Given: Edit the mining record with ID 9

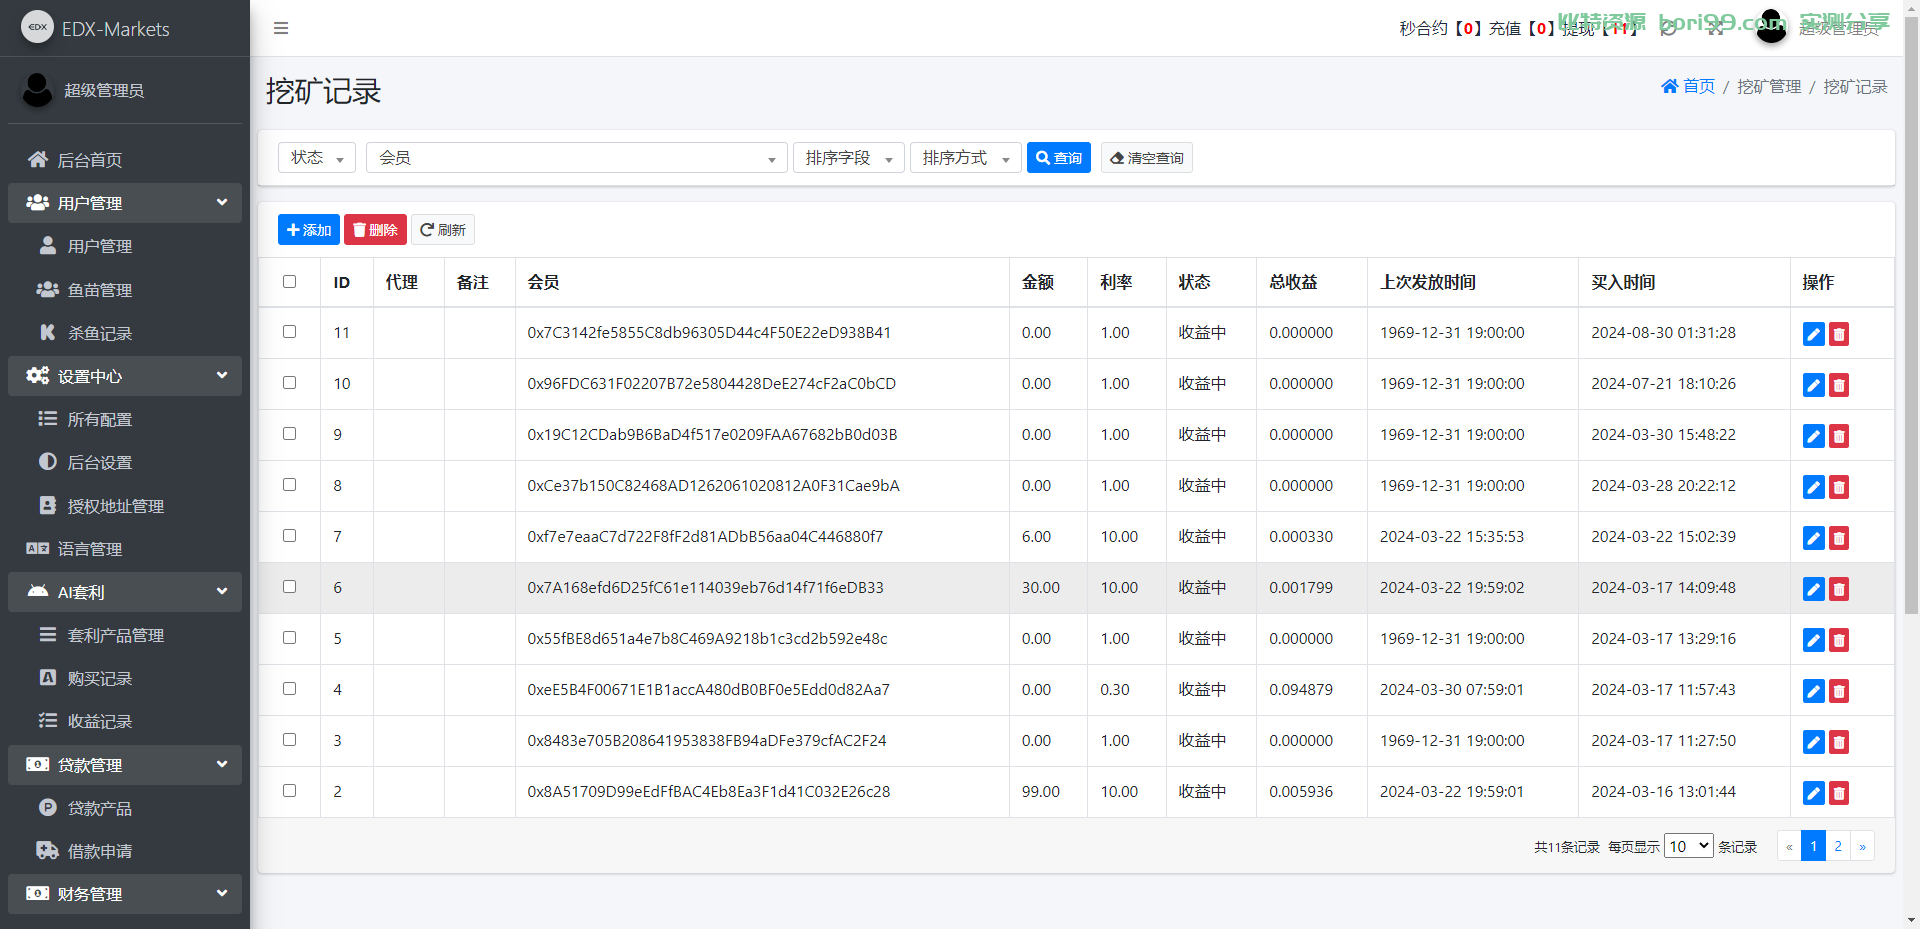Looking at the screenshot, I should (1813, 436).
